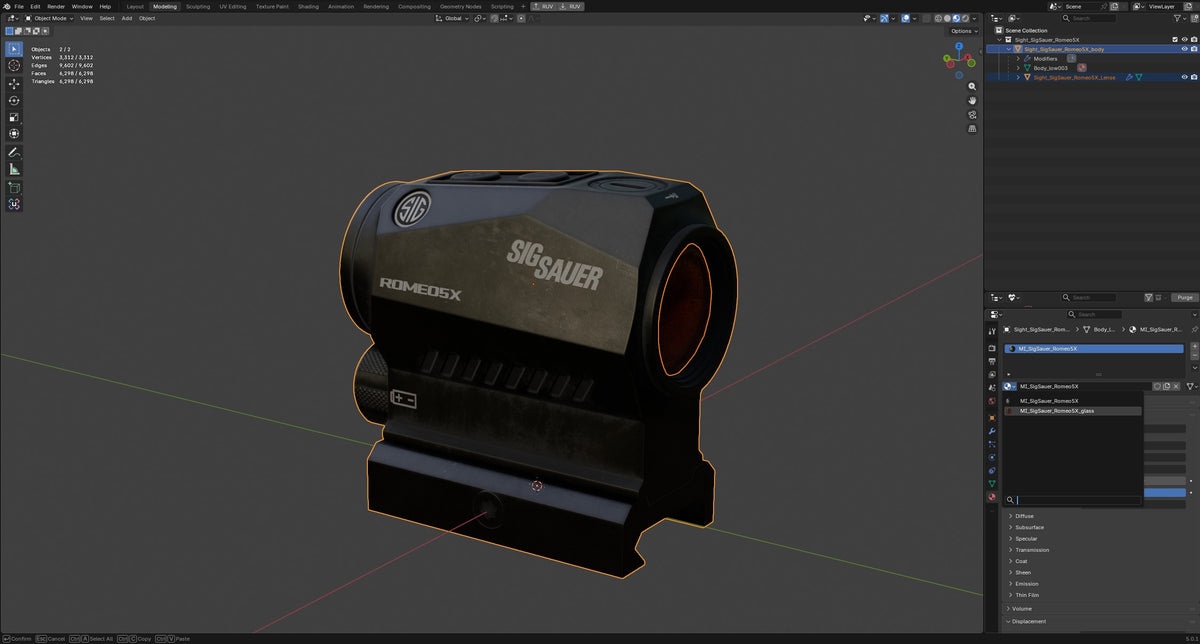Switch to solid viewport shading
The width and height of the screenshot is (1200, 644).
[945, 18]
